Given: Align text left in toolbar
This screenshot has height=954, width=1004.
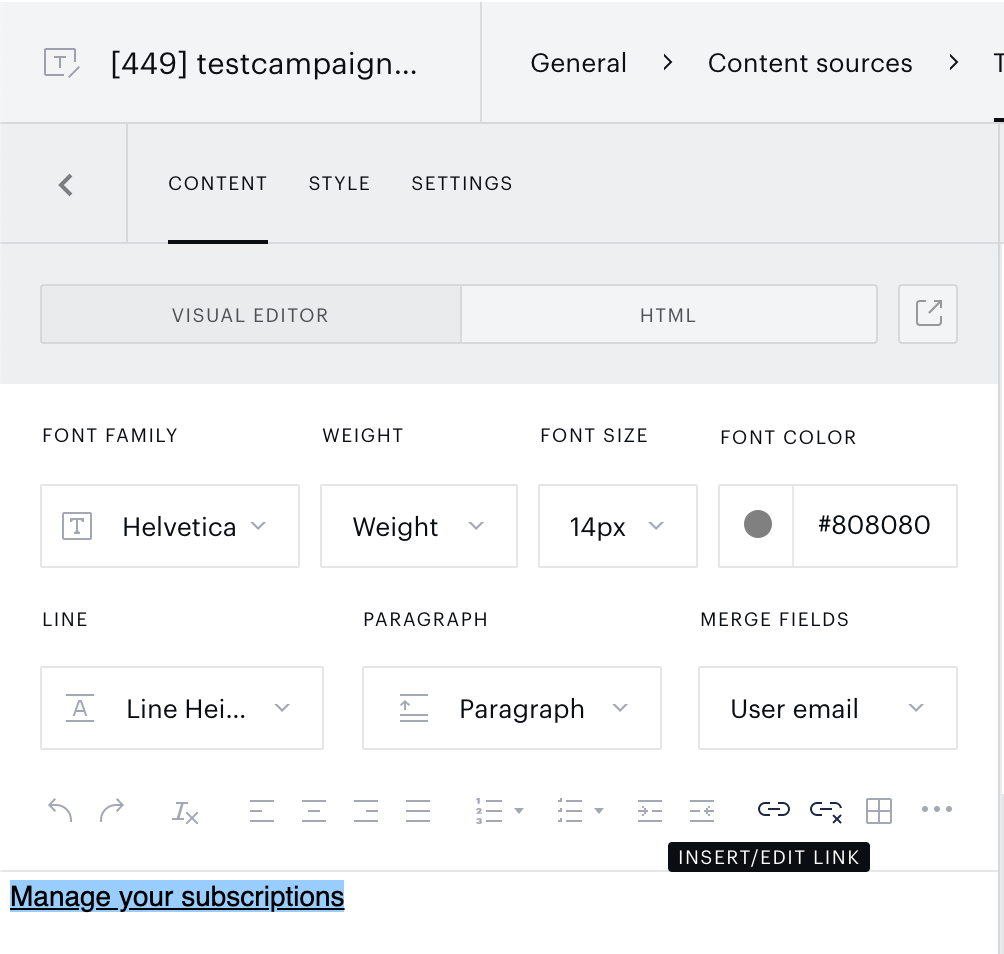Looking at the screenshot, I should pos(261,811).
